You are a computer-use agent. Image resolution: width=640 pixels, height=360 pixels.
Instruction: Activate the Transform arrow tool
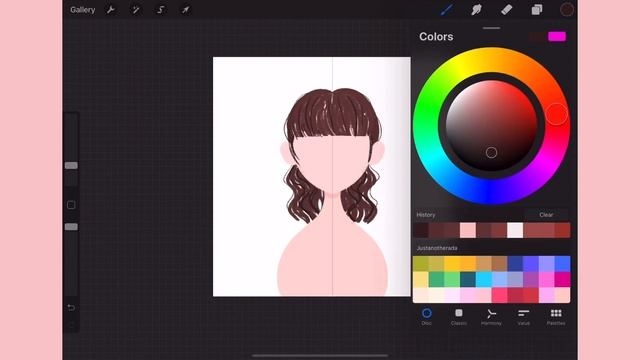[x=186, y=10]
